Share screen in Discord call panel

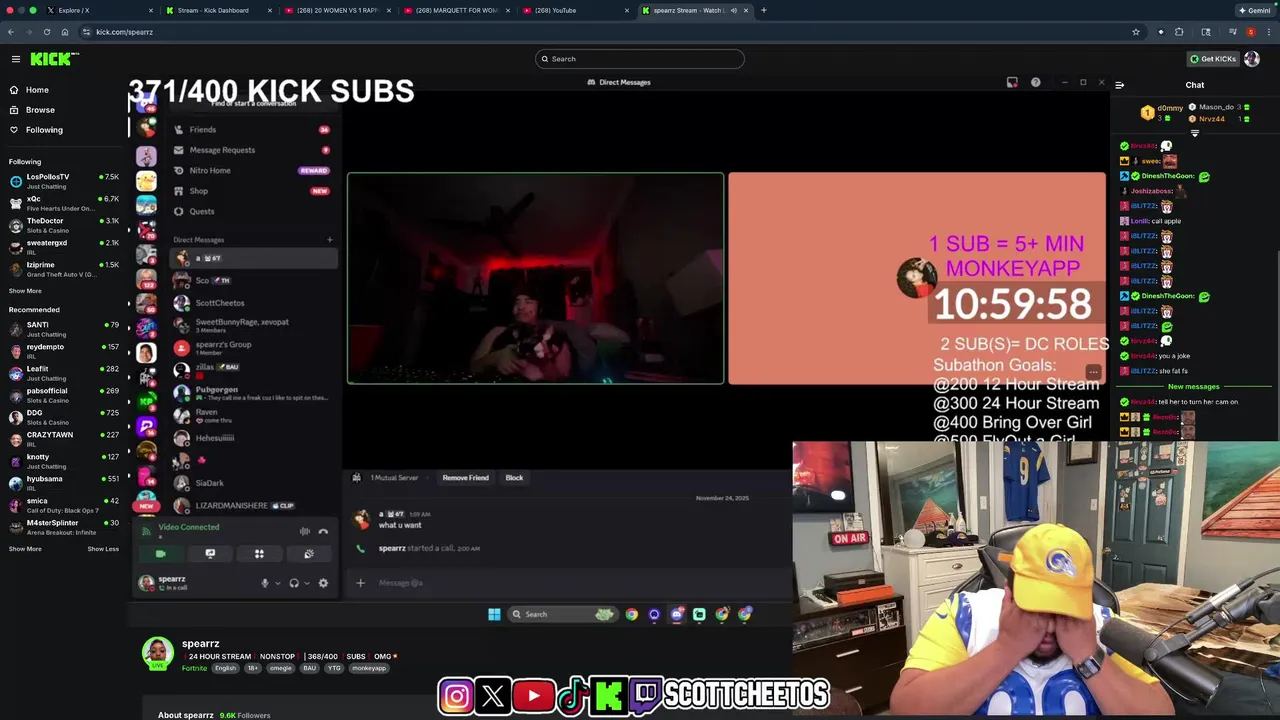coord(210,554)
